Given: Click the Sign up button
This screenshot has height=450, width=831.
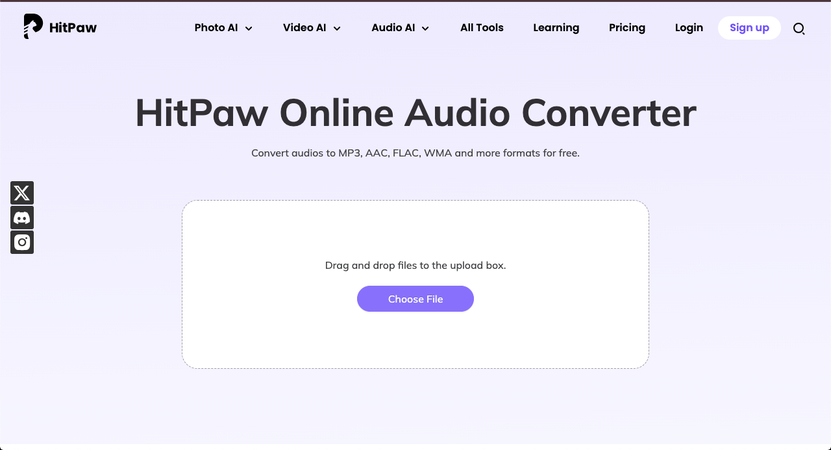Looking at the screenshot, I should tap(749, 28).
